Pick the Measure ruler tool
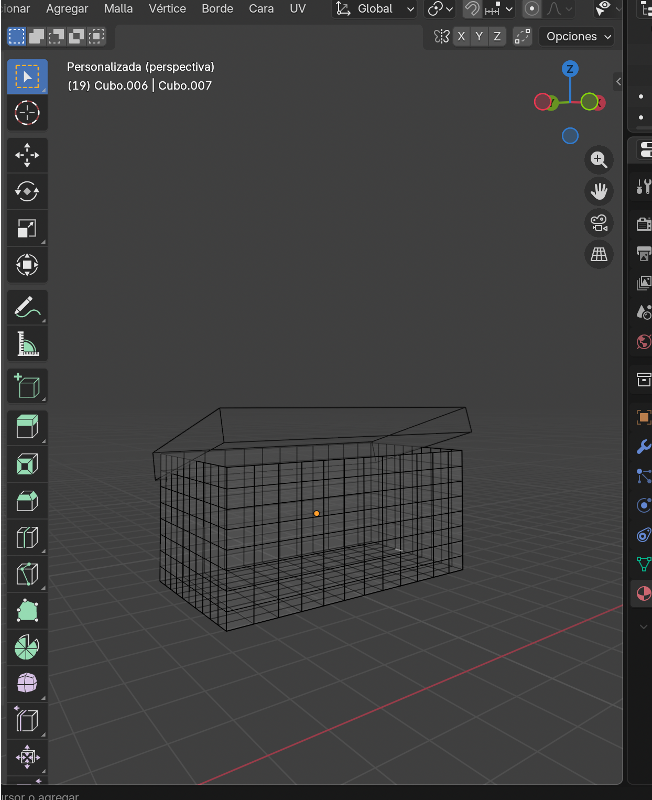The width and height of the screenshot is (652, 800). pos(27,345)
